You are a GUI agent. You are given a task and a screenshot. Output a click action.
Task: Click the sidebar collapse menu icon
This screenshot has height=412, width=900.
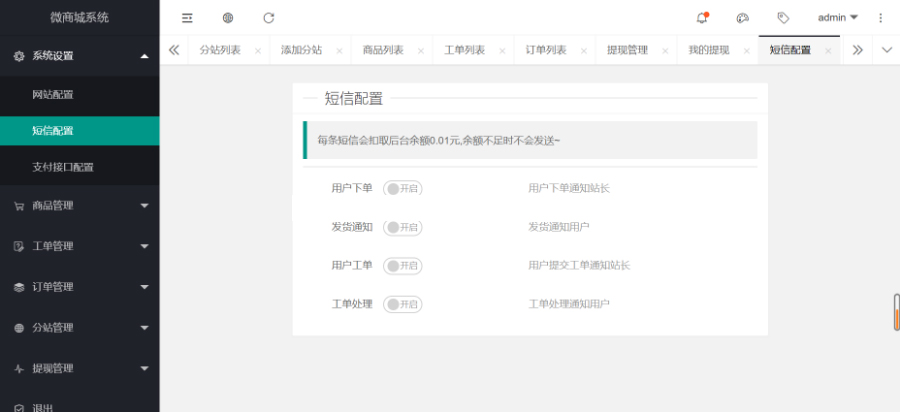187,18
